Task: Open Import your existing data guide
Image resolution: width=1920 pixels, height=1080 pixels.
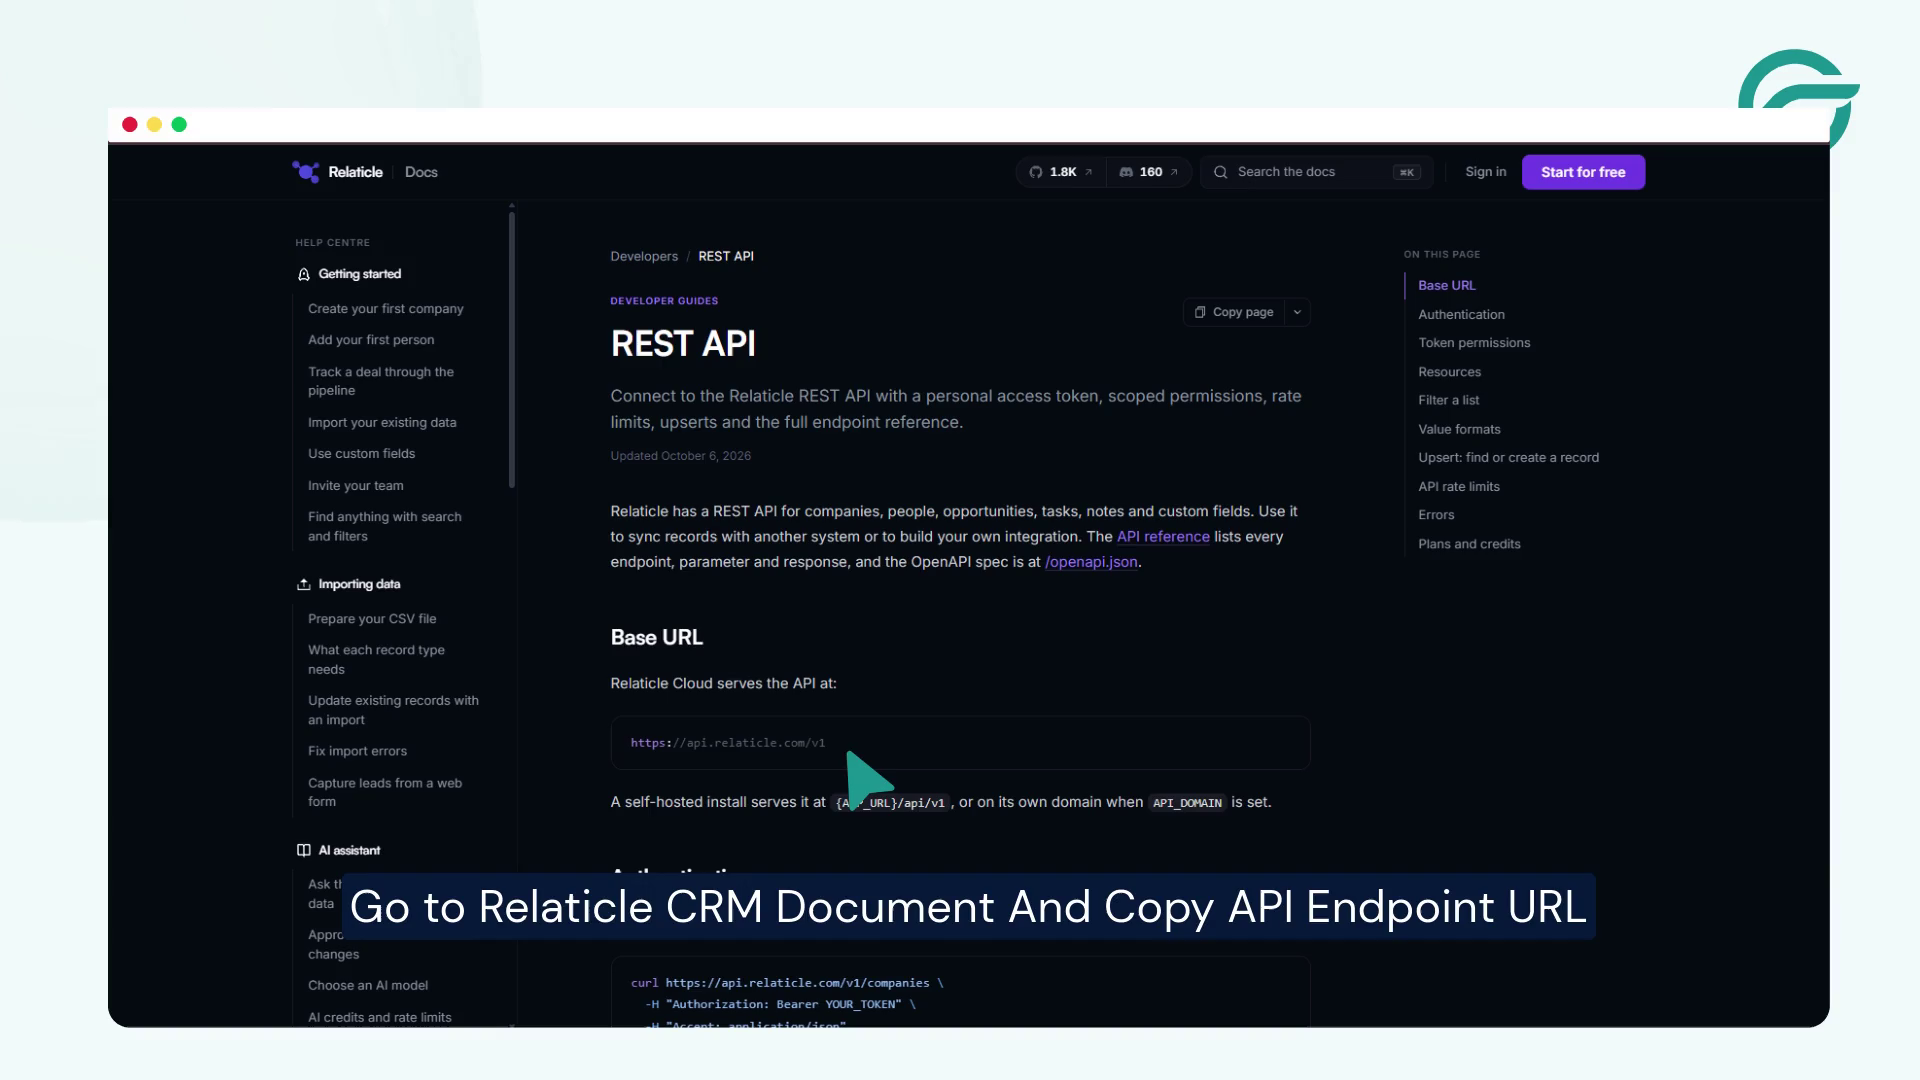Action: [x=382, y=422]
